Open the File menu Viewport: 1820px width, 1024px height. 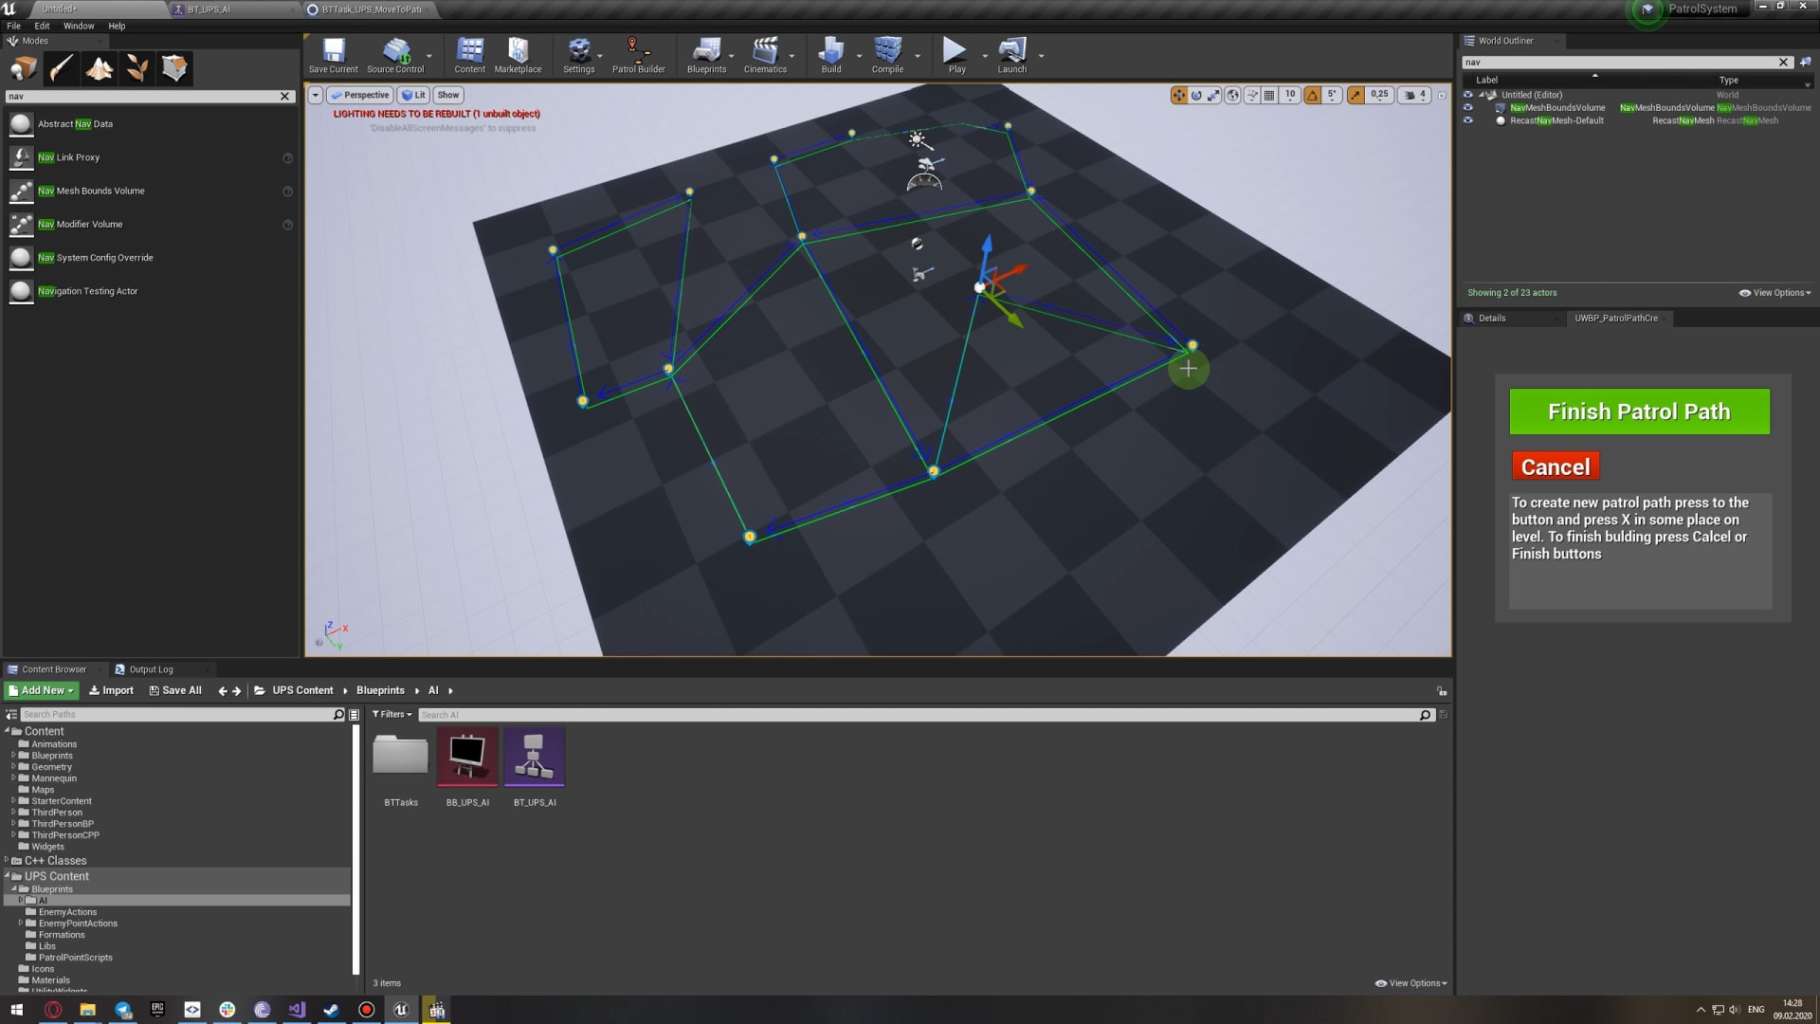tap(14, 26)
